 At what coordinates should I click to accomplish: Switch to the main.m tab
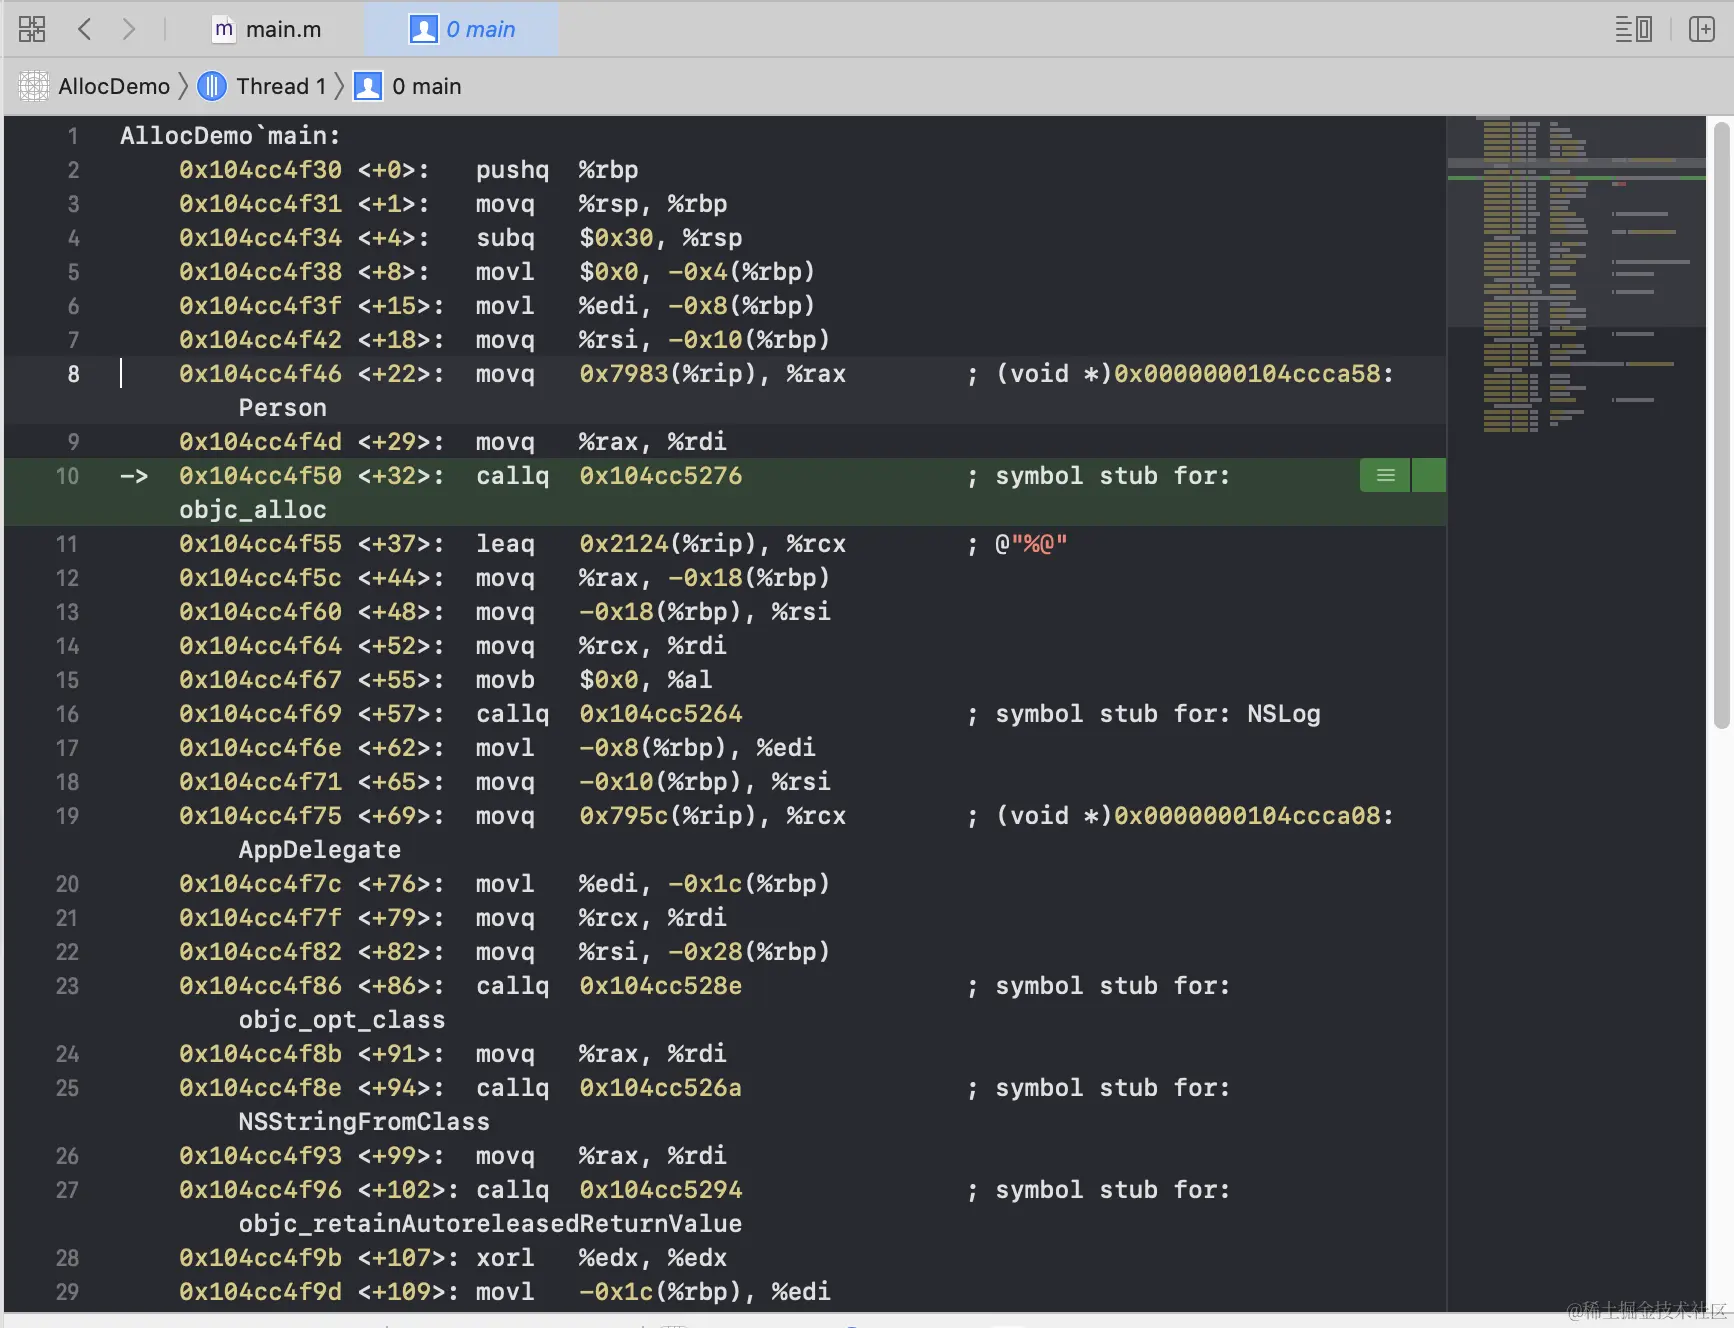click(268, 29)
